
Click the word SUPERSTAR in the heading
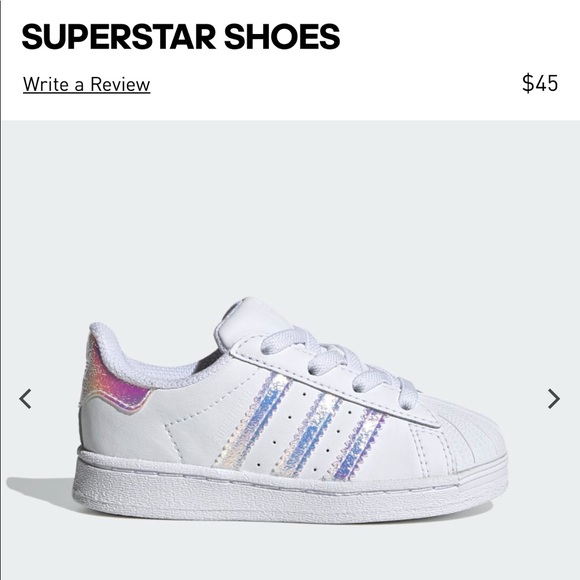pos(119,37)
